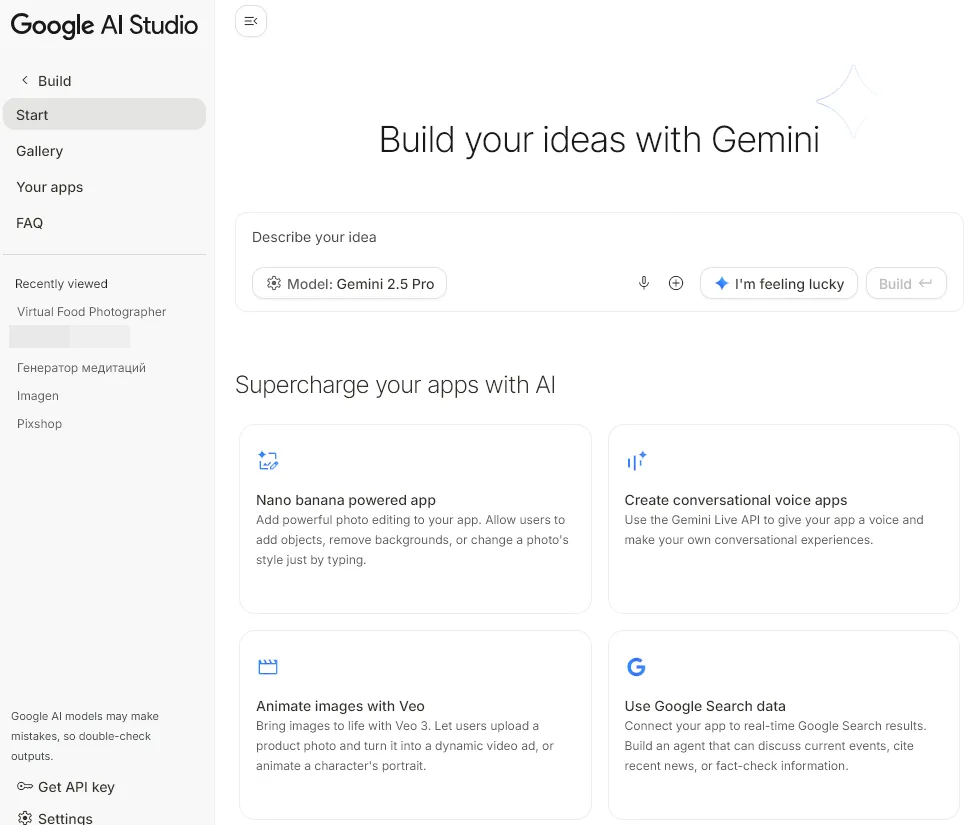Open the Model: Gemini 2.5 Pro selector
The image size is (974, 825).
349,284
